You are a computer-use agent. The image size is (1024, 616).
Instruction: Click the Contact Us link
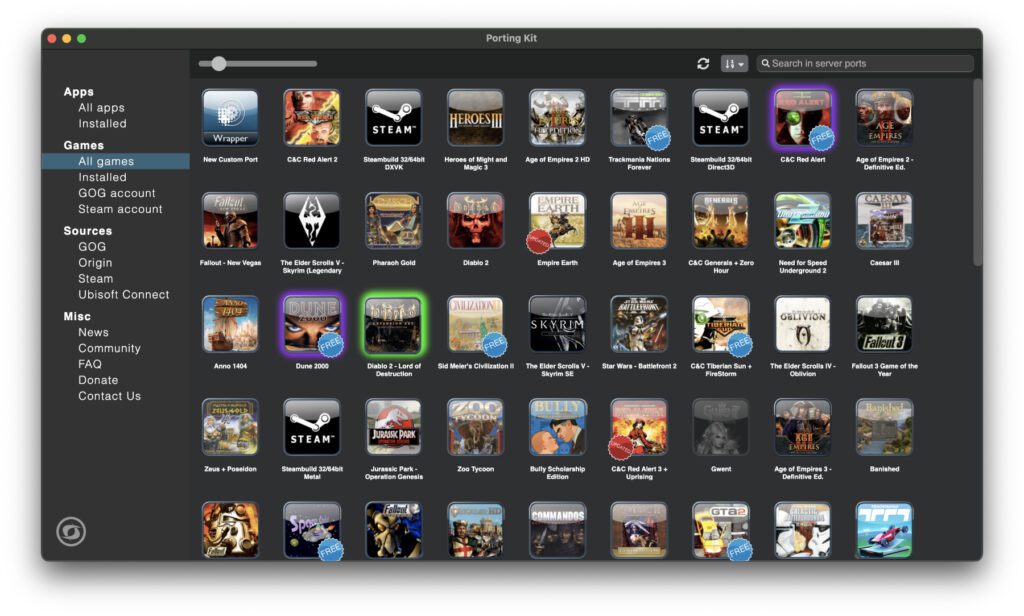[109, 396]
